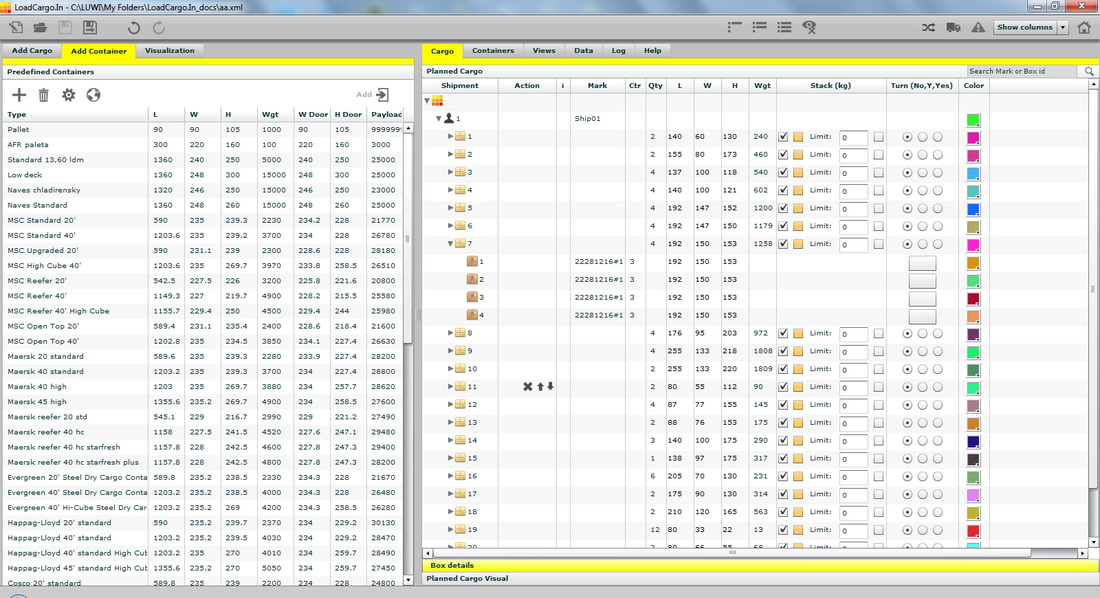Viewport: 1100px width, 598px height.
Task: Uncheck the stack checkbox for cargo 3
Action: pos(783,173)
